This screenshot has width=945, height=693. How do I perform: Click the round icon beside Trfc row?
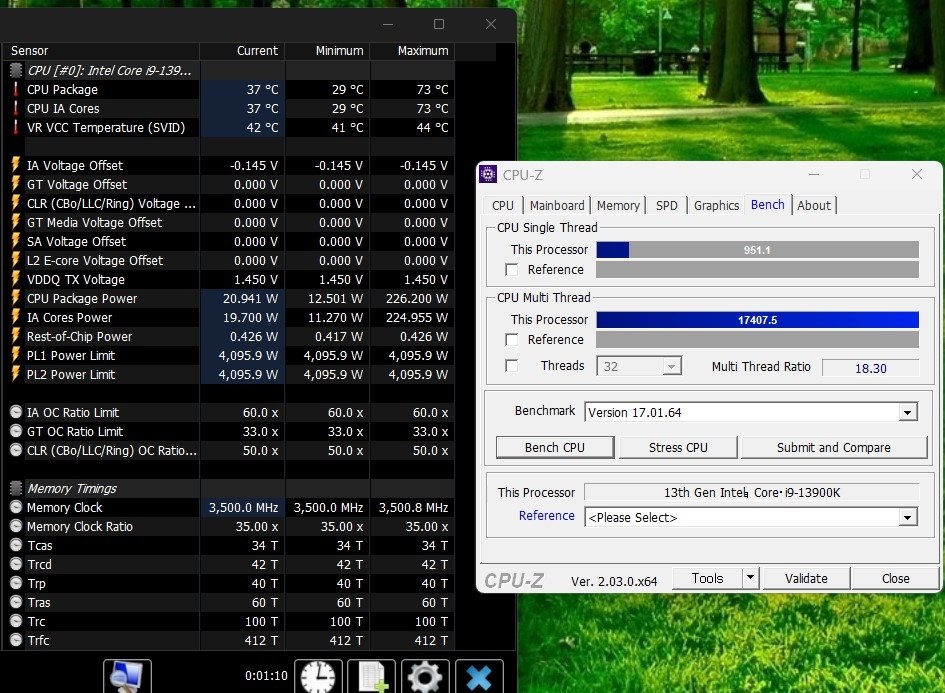point(16,641)
